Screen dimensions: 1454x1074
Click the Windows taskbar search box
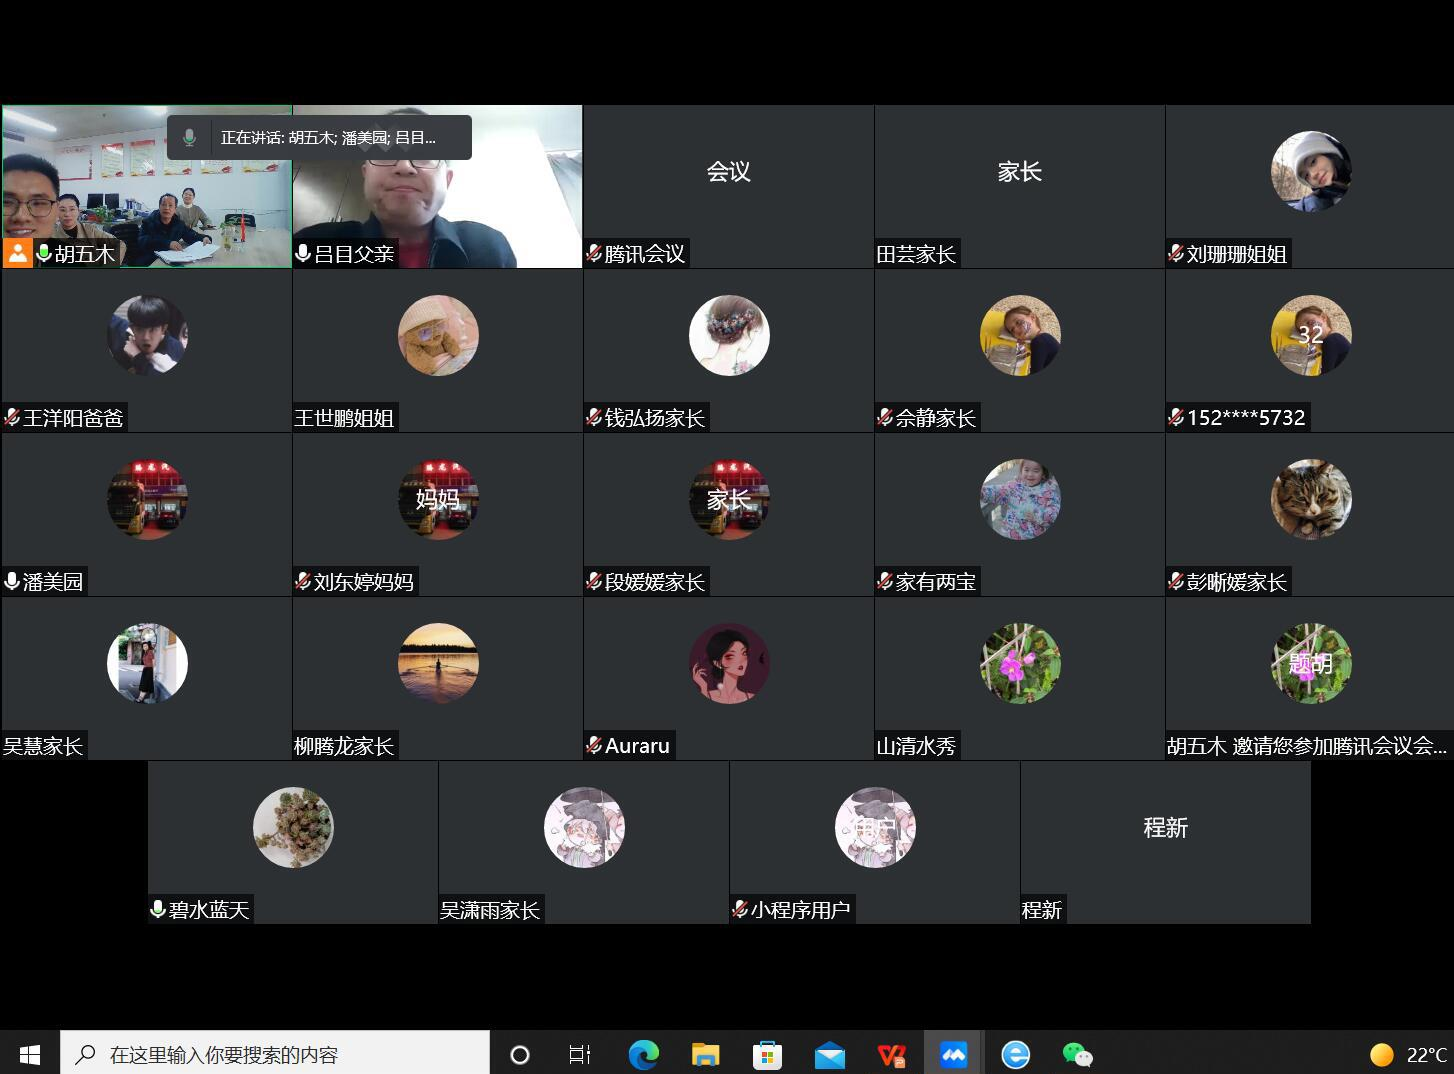click(275, 1054)
